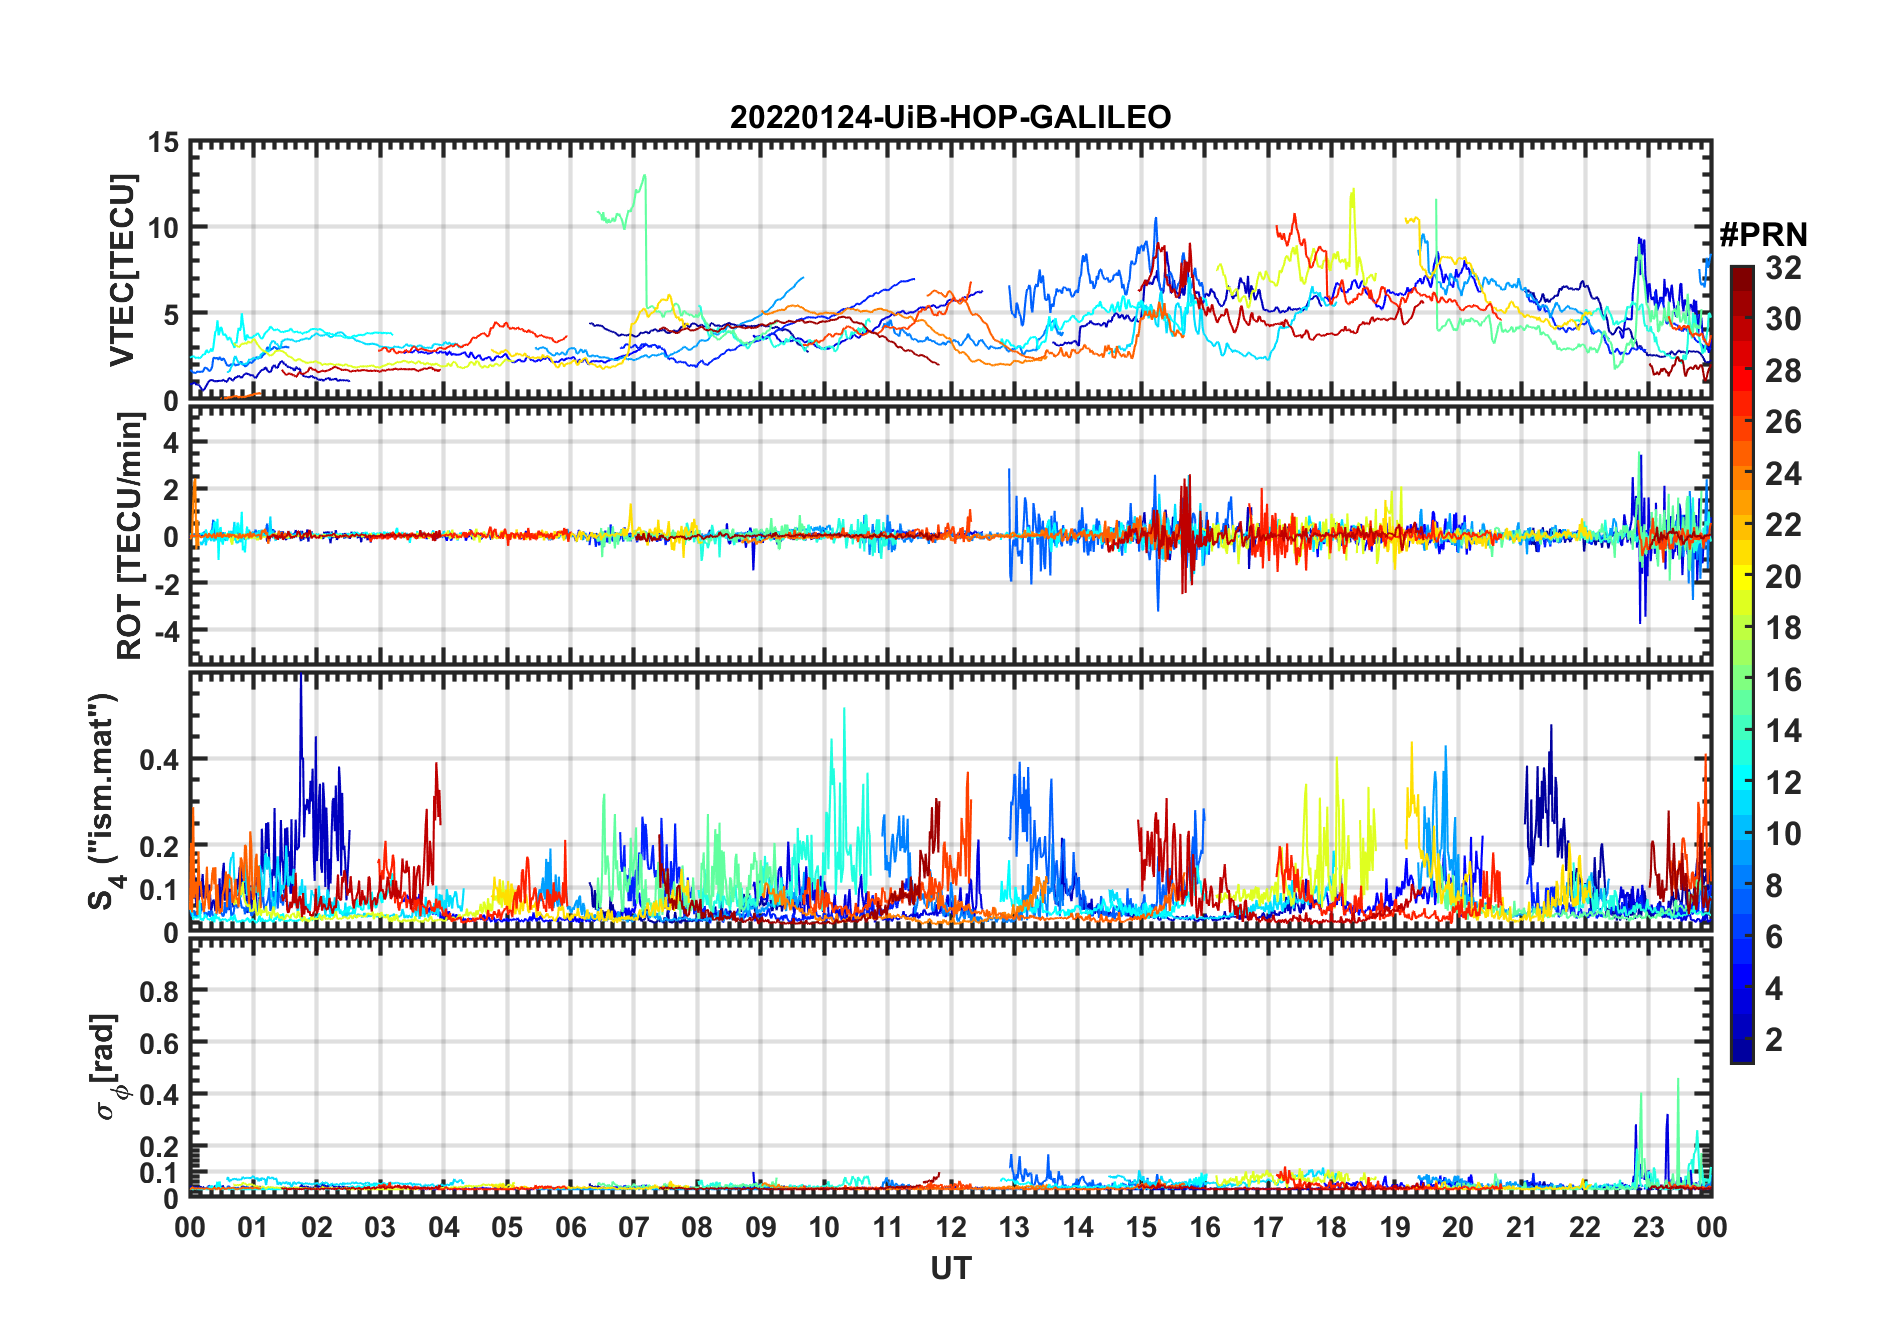The height and width of the screenshot is (1330, 1902).
Task: Click colorbar tick label 26
Action: point(1783,422)
